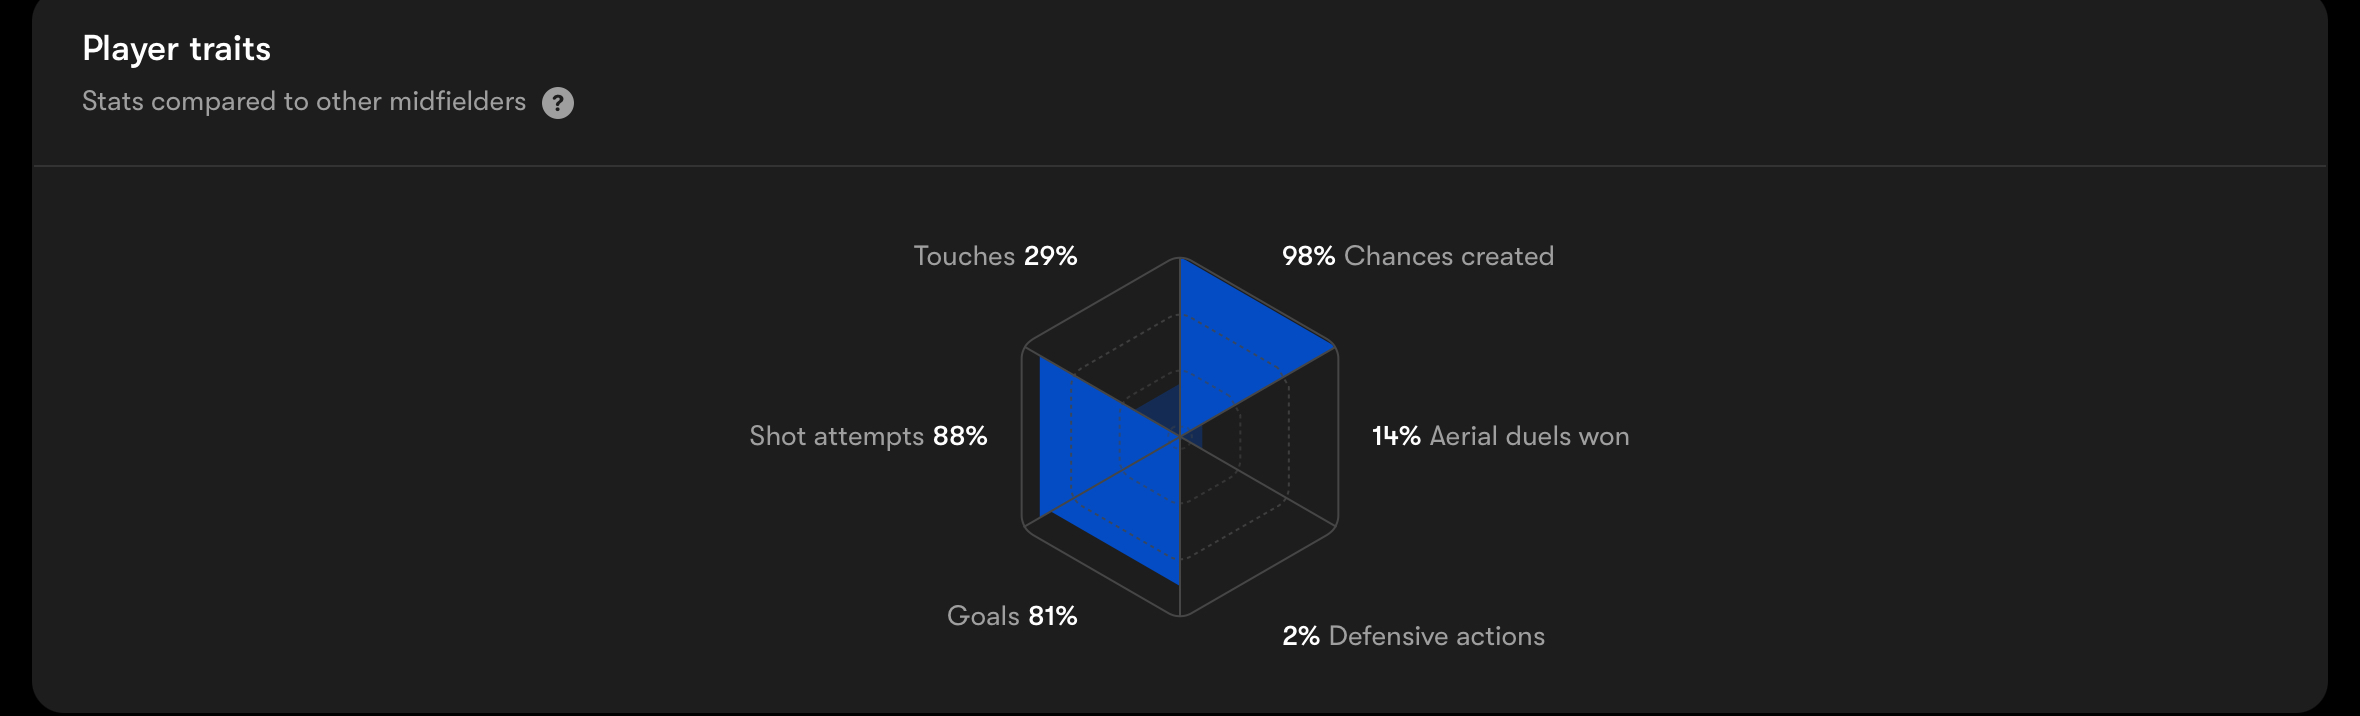Click the question mark help icon
Screen dimensions: 2360x716
tap(558, 103)
